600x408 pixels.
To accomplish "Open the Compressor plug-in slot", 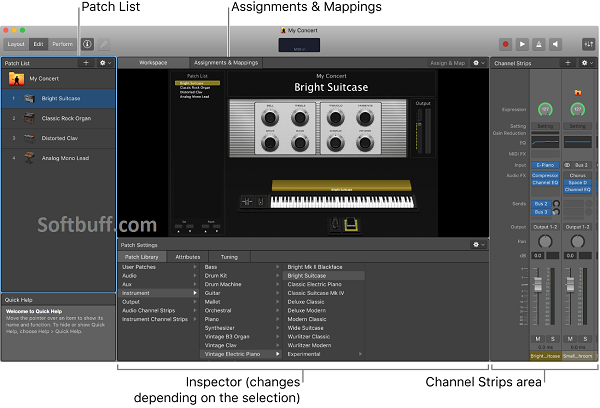I will [x=545, y=175].
